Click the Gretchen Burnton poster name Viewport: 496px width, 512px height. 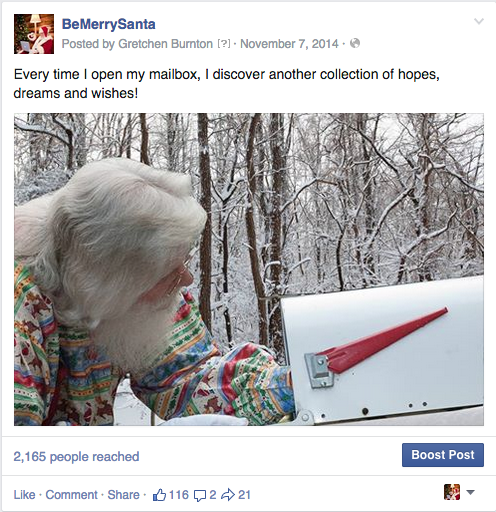[x=165, y=44]
